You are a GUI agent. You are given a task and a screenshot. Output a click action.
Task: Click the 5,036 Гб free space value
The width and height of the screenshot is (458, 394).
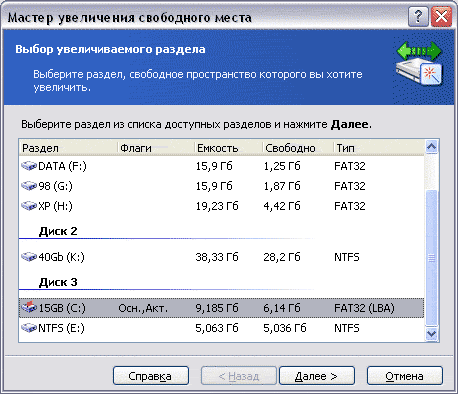coord(285,328)
